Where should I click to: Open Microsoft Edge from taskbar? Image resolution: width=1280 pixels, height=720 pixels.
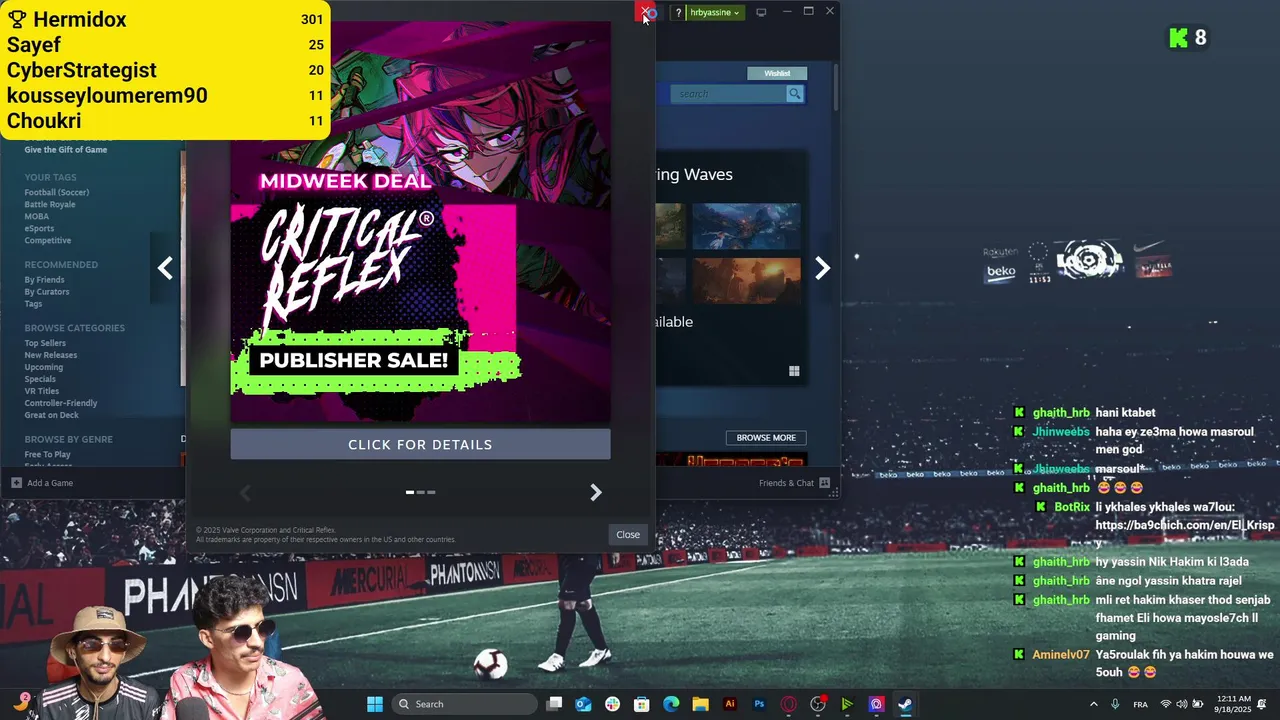[x=671, y=704]
